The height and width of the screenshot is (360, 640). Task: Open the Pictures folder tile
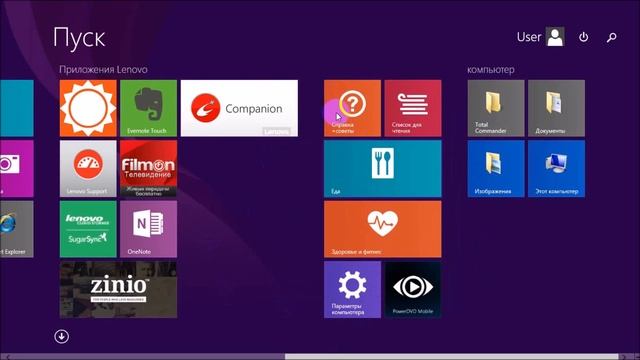[496, 169]
